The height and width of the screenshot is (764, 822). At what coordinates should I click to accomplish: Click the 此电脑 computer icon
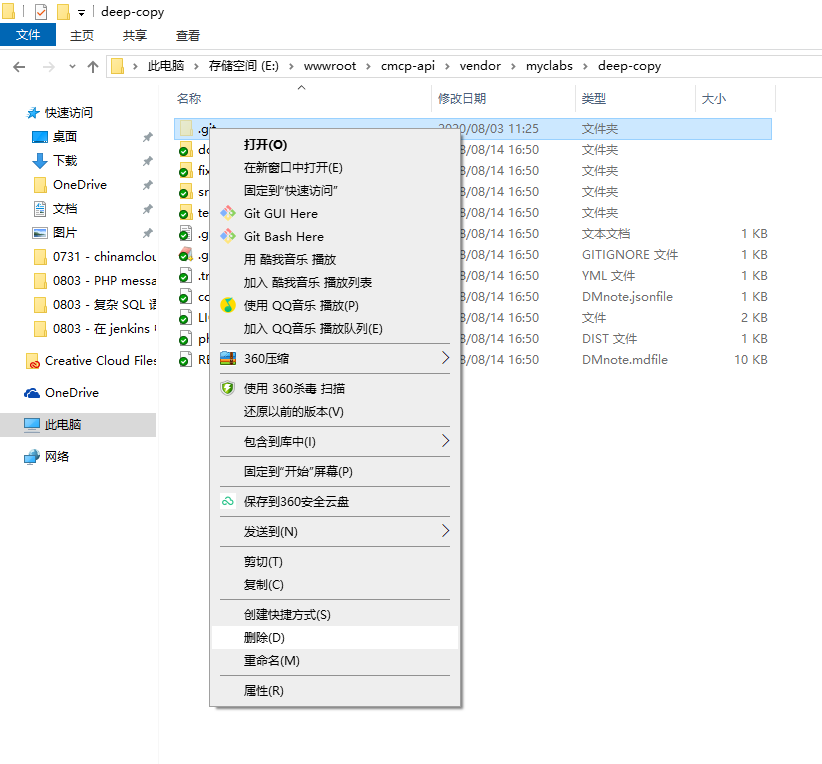pos(32,425)
